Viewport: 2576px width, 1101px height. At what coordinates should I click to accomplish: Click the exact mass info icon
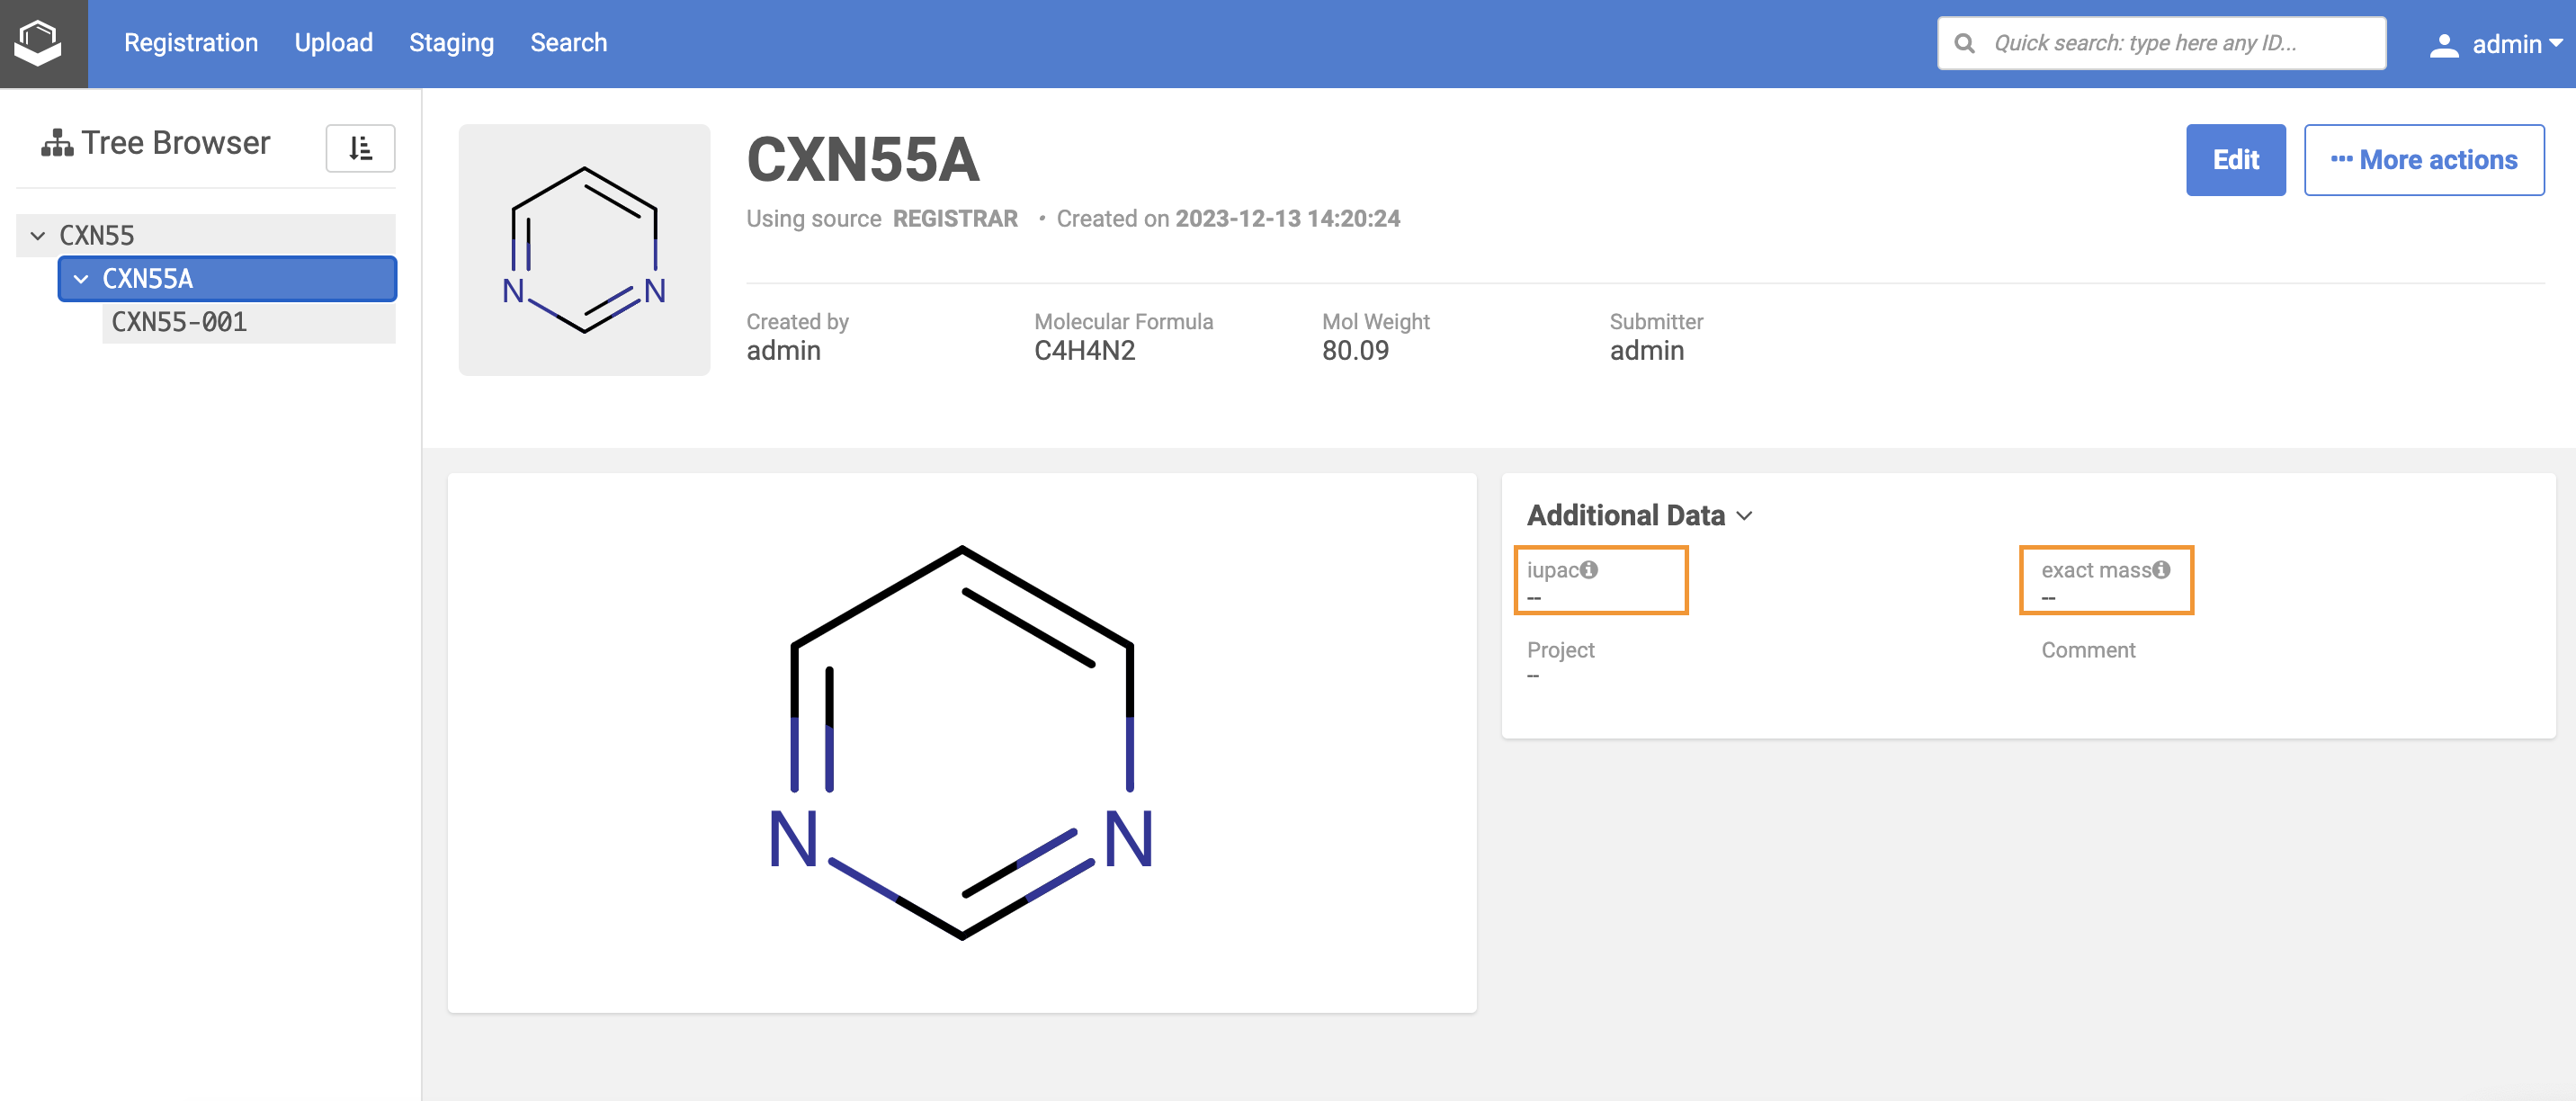click(2161, 569)
